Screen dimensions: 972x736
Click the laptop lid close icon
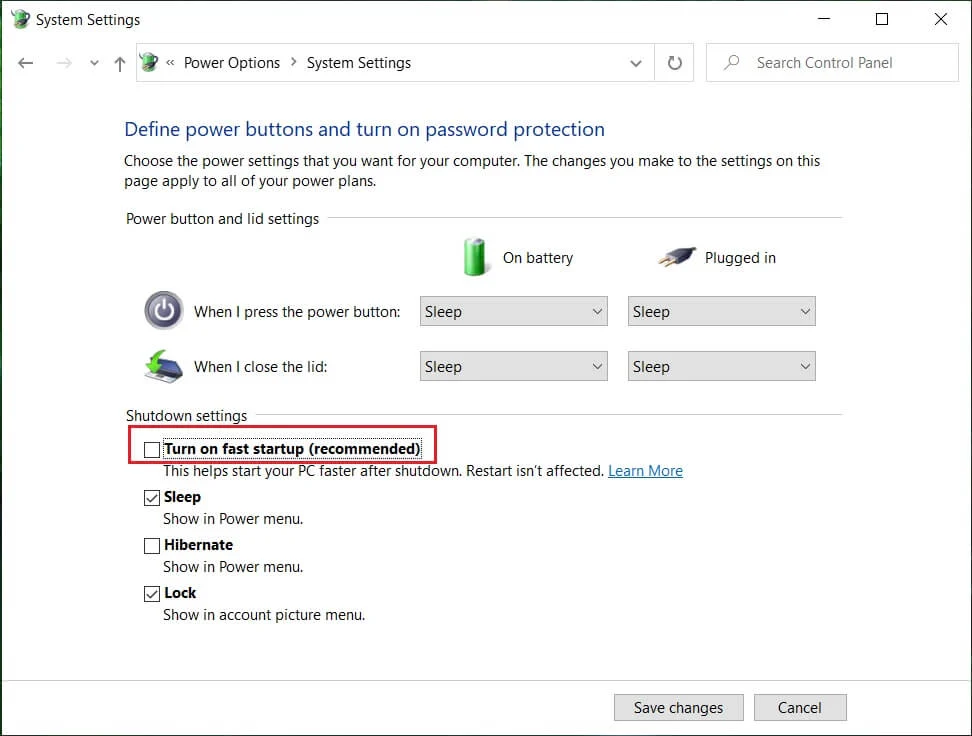[163, 366]
